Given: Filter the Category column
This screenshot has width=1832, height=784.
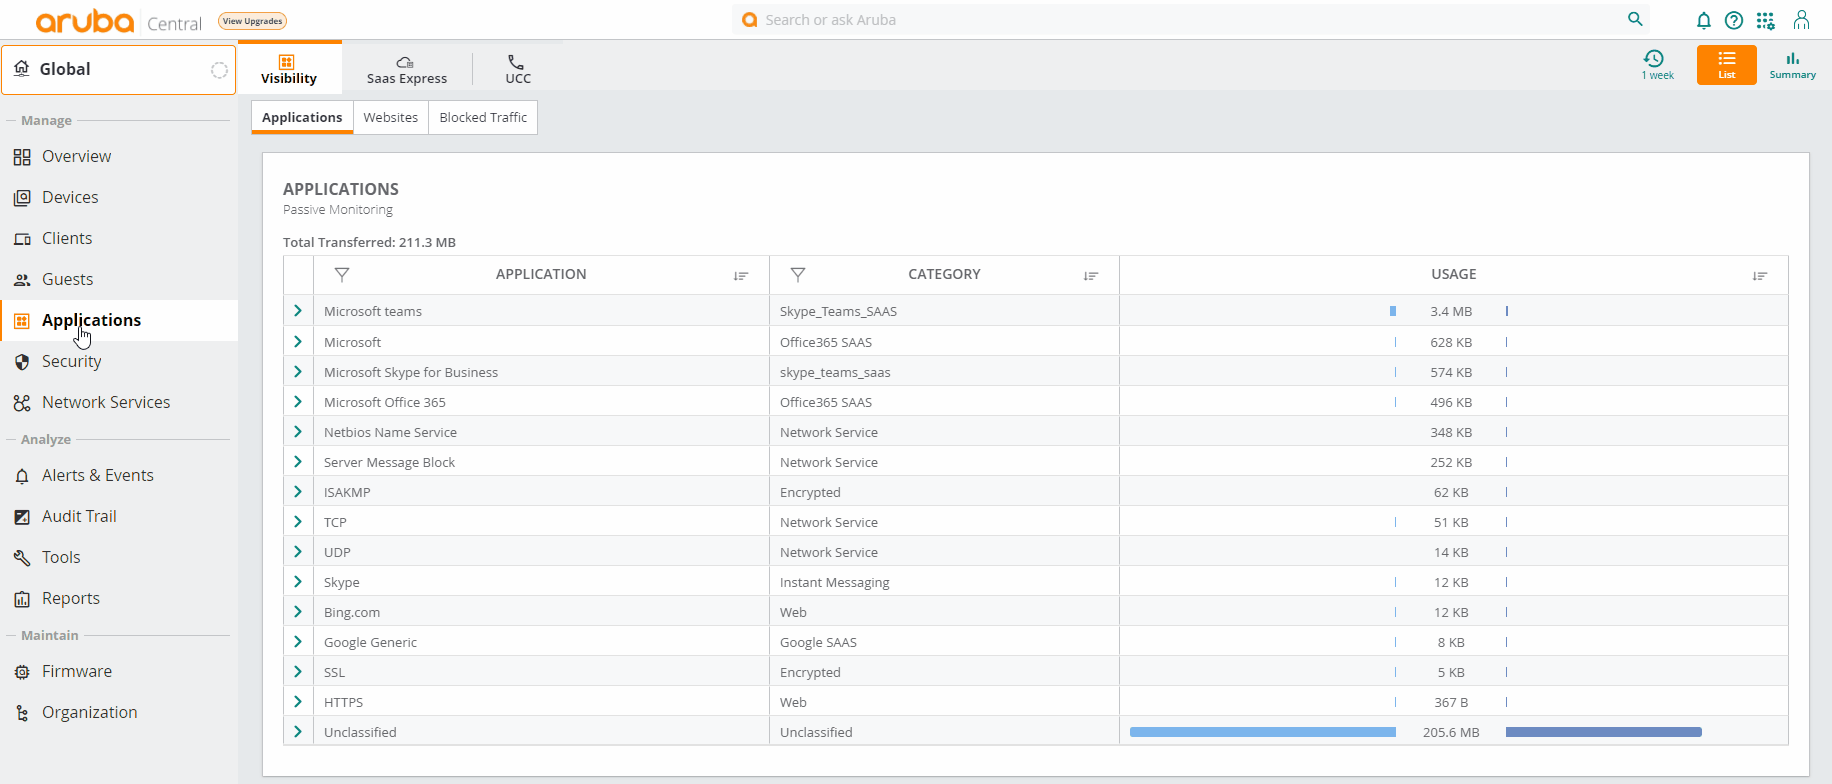Looking at the screenshot, I should pos(798,274).
